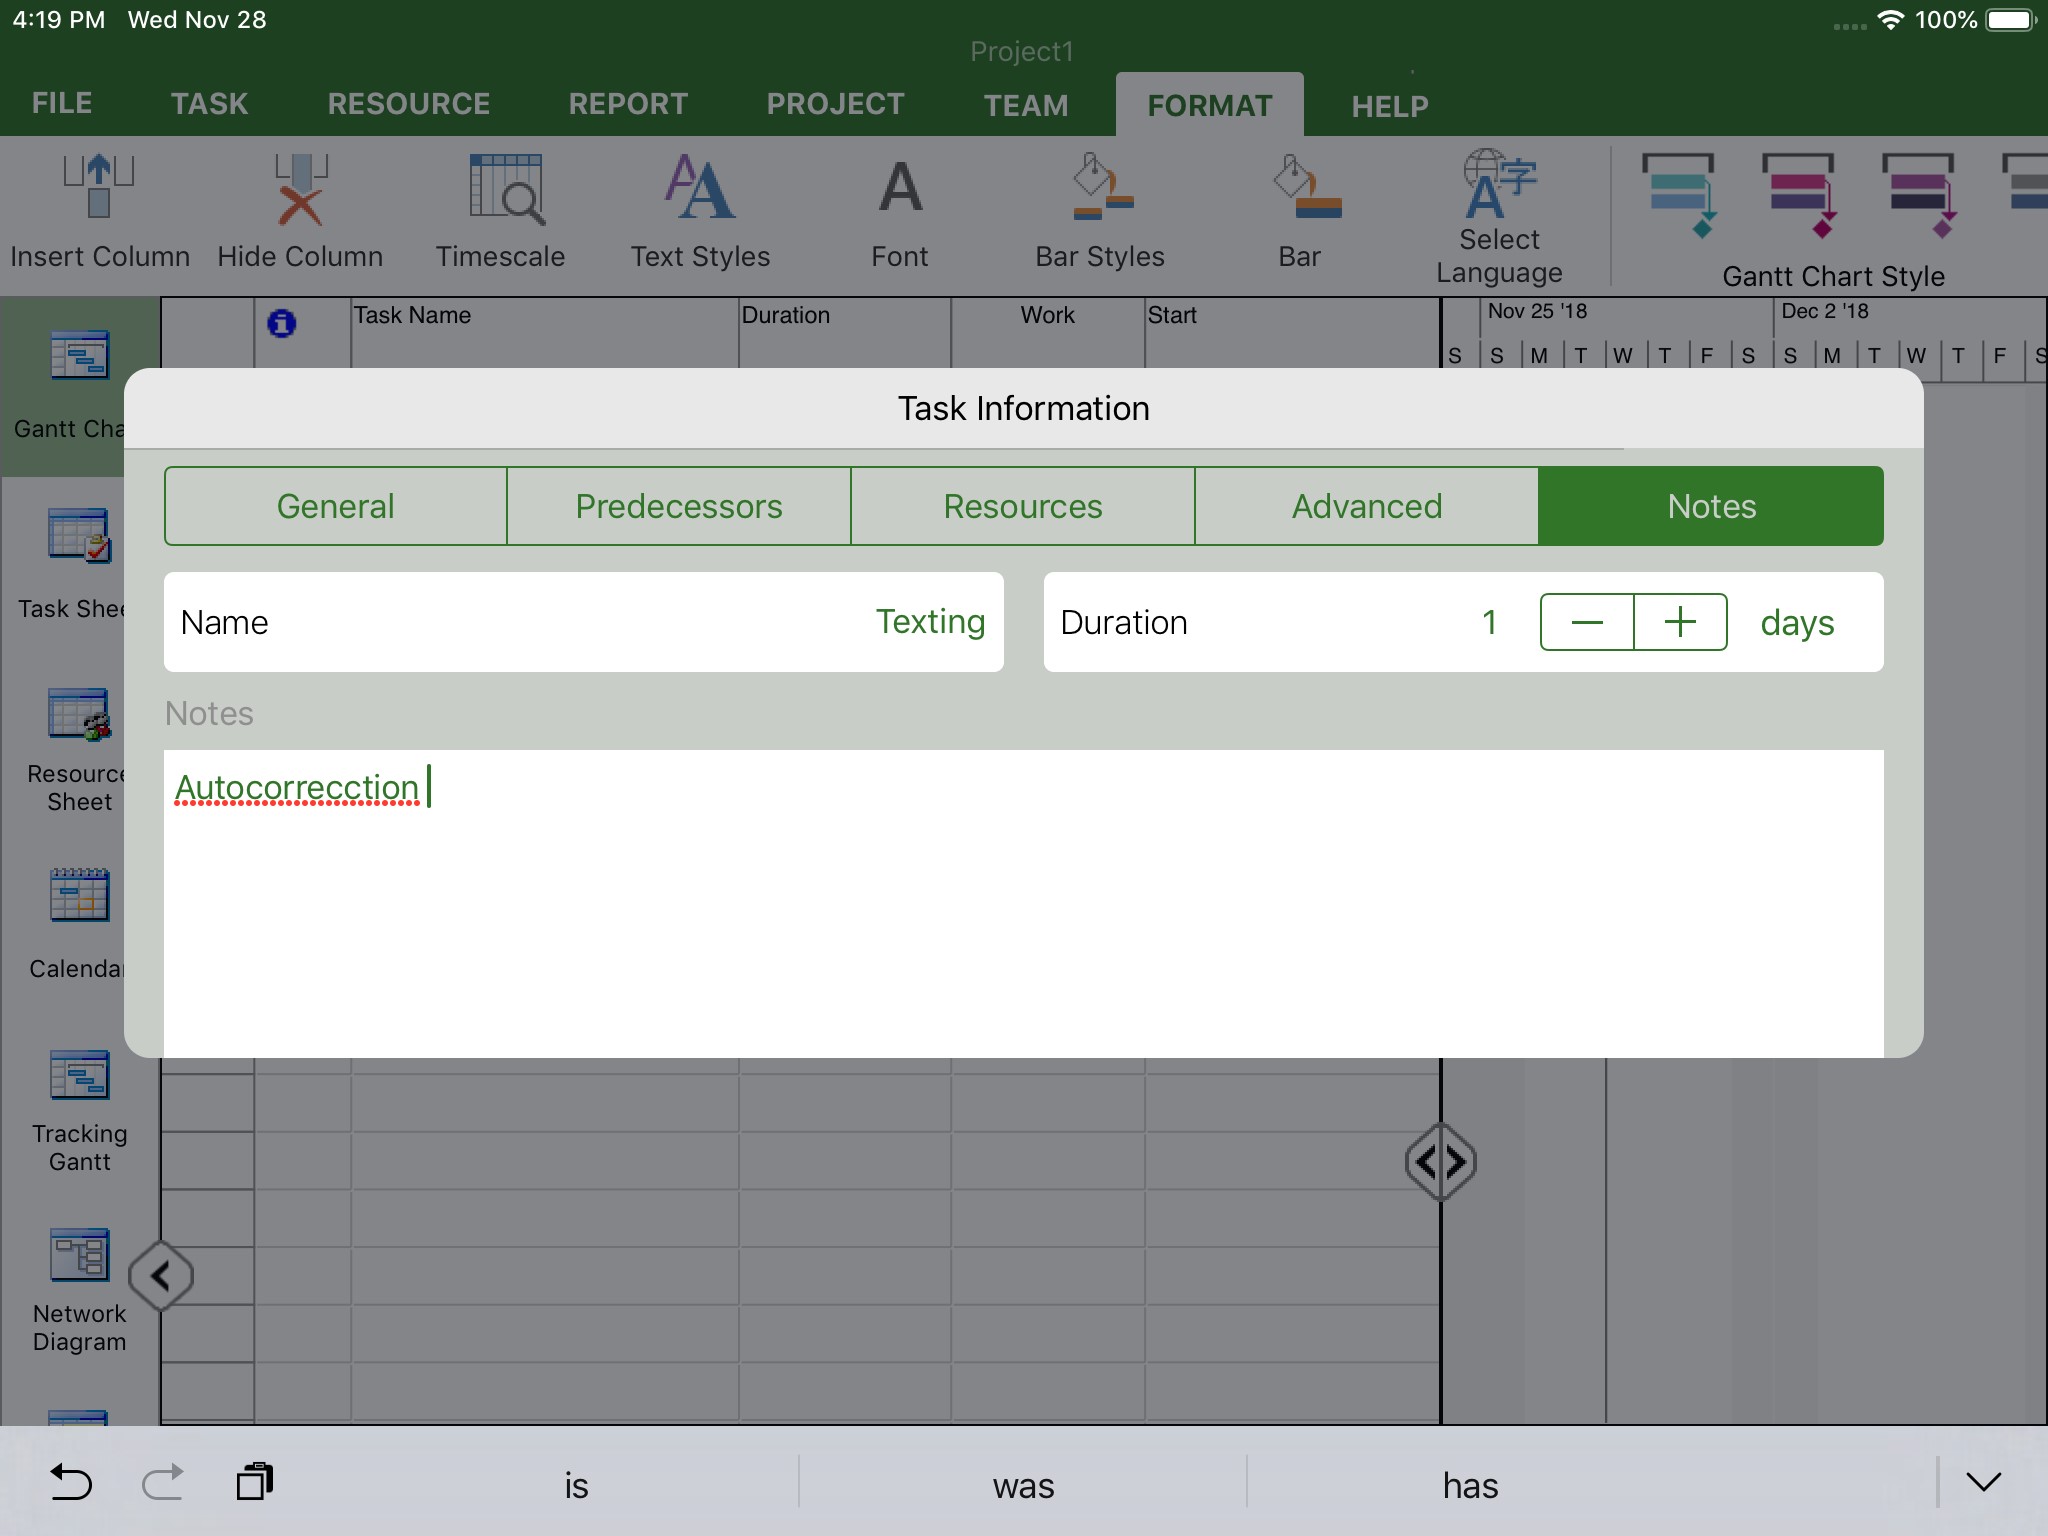2048x1536 pixels.
Task: Tap the splitter diamond on the Gantt chart
Action: (x=1440, y=1162)
